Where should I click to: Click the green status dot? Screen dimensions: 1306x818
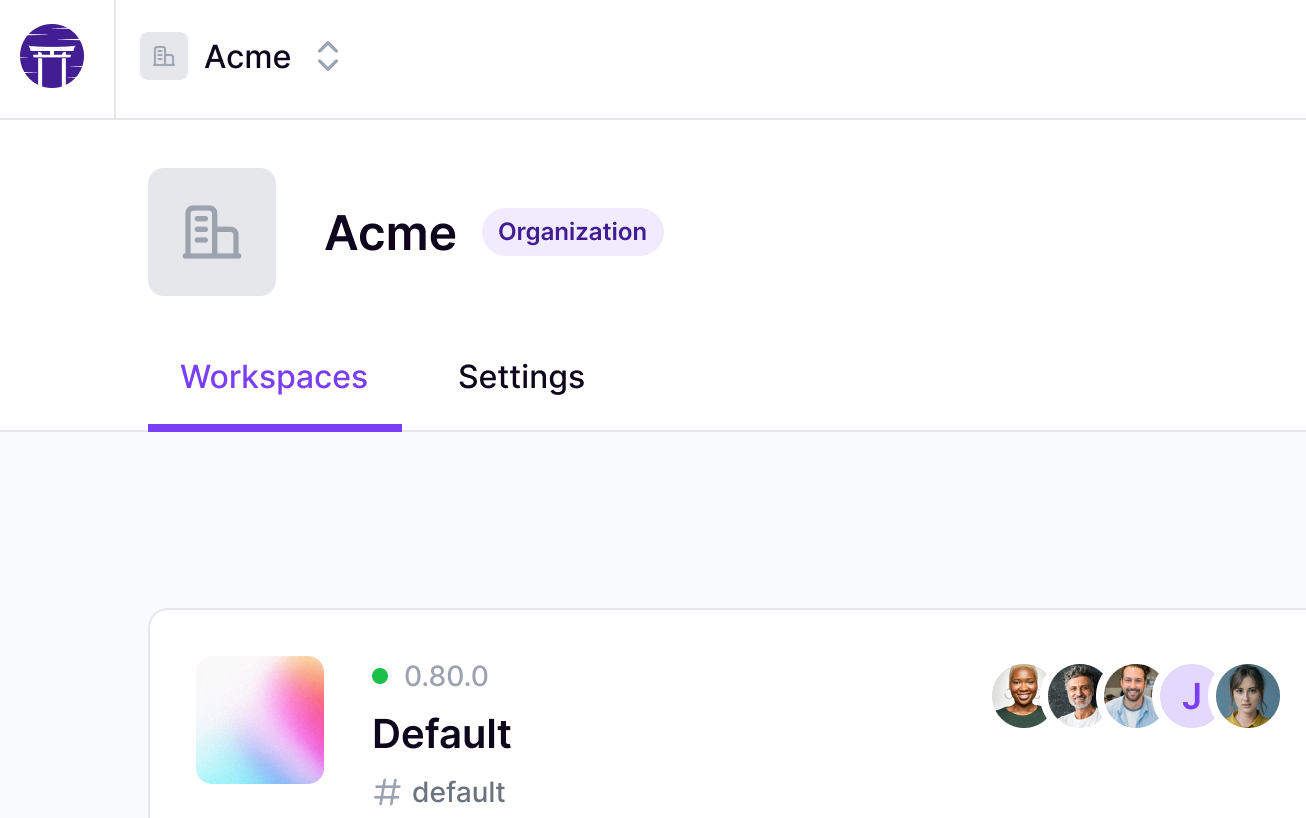coord(380,676)
